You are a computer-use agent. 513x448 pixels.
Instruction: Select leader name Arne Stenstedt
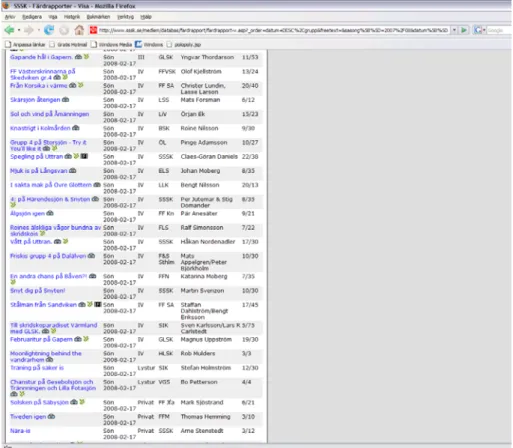[202, 431]
